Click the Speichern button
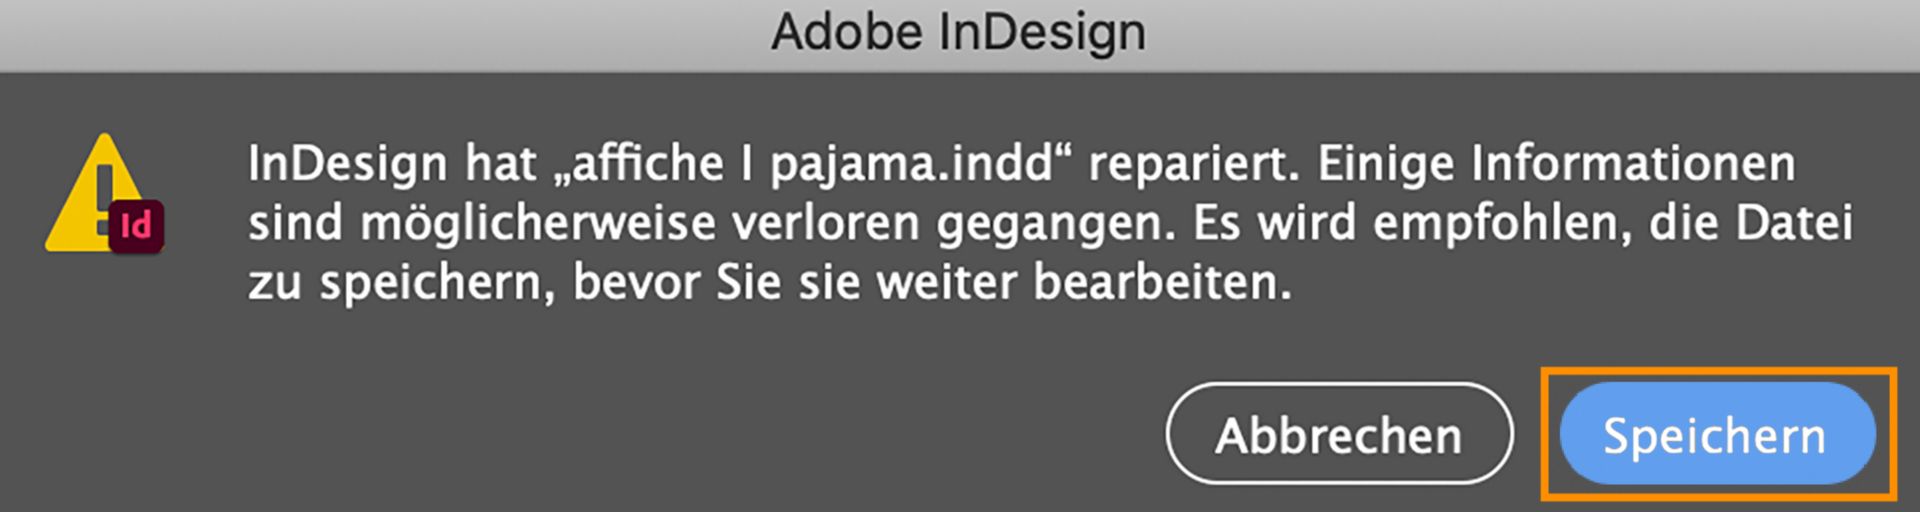The height and width of the screenshot is (512, 1920). (x=1716, y=435)
